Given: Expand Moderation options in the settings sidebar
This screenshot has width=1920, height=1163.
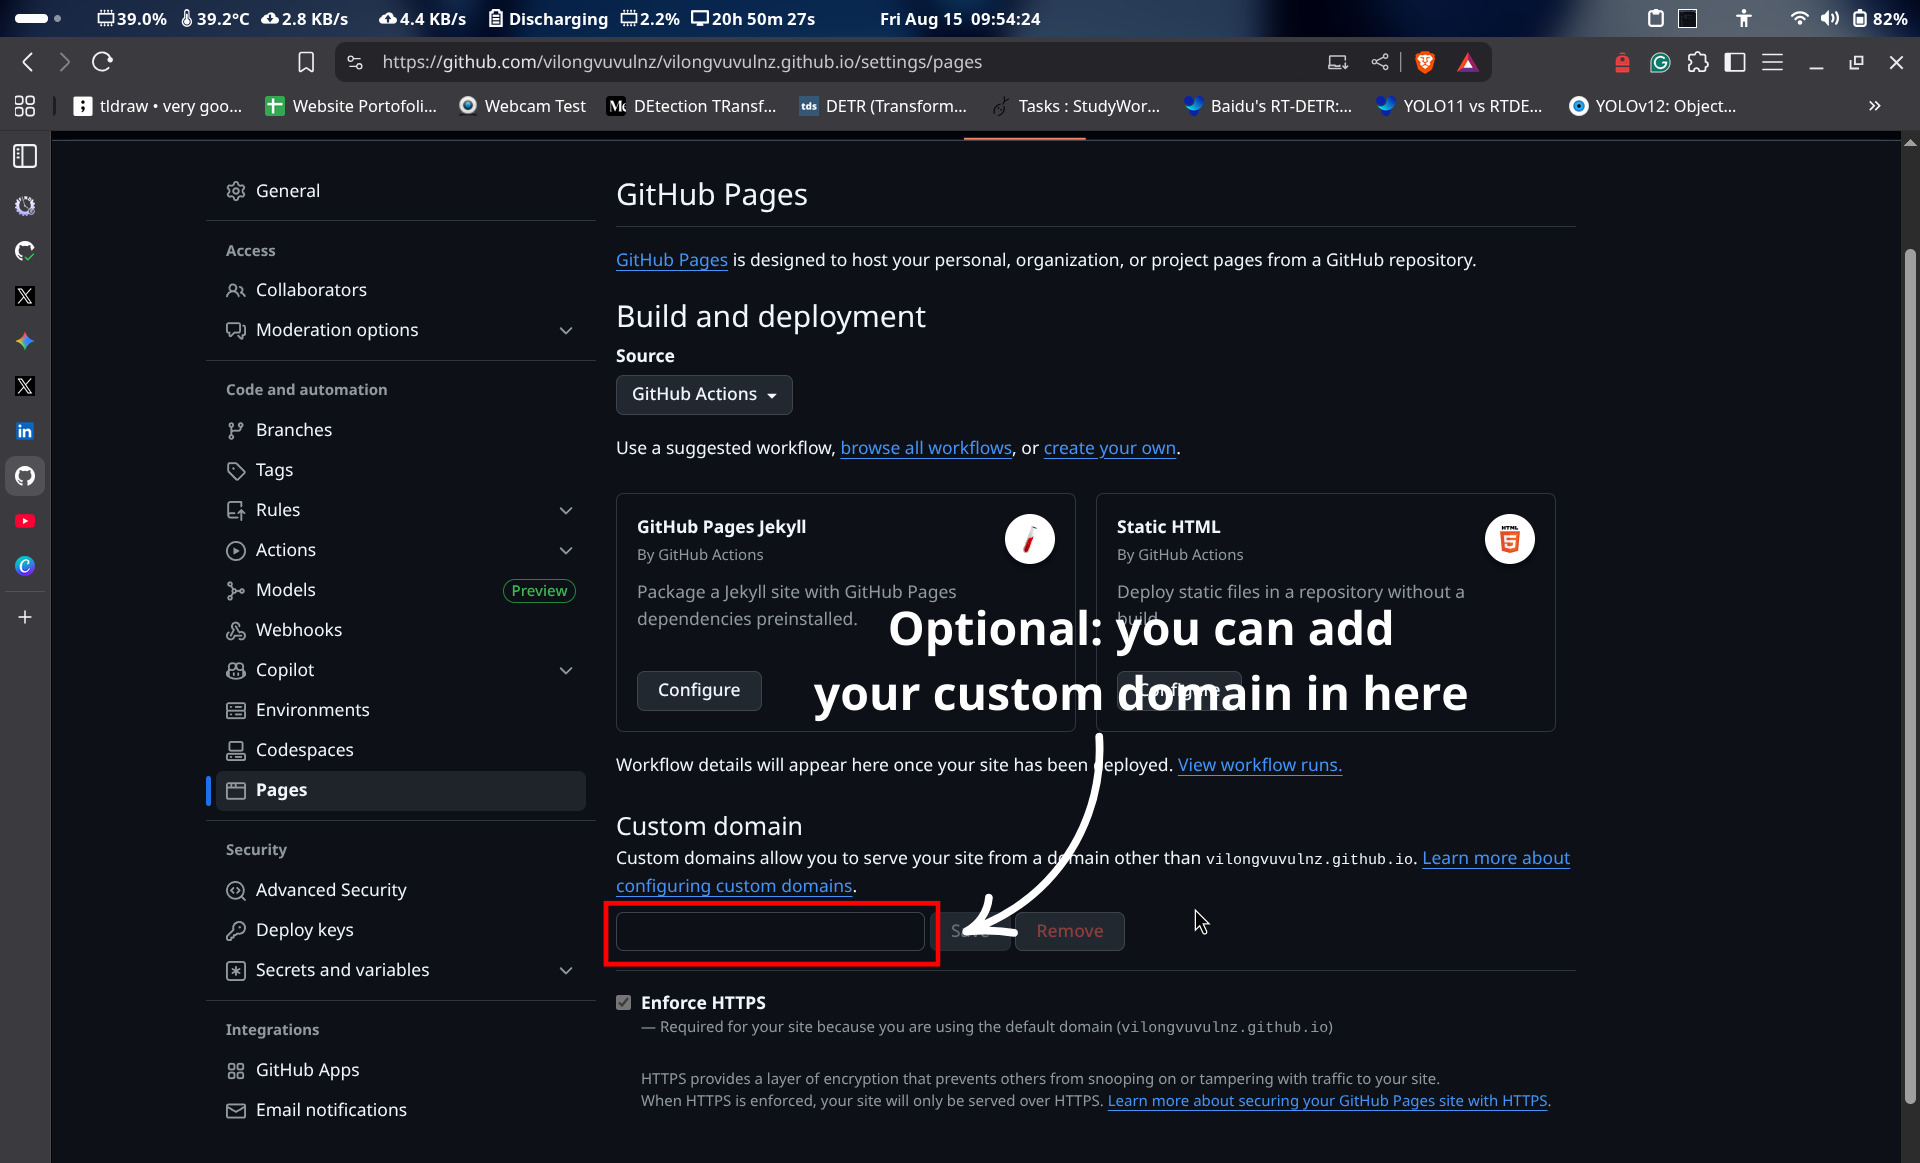Looking at the screenshot, I should [x=566, y=330].
